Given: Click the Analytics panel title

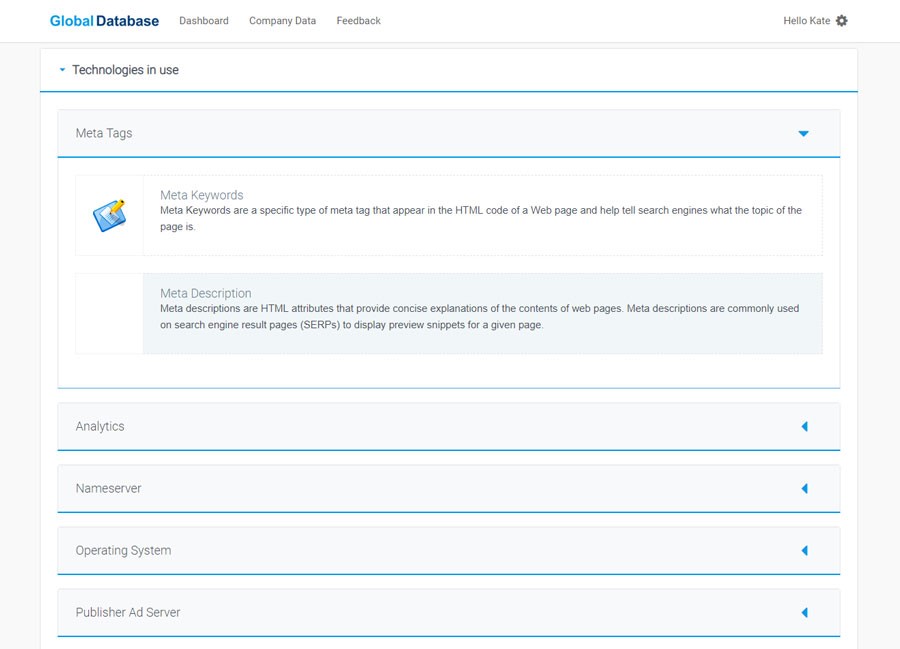Looking at the screenshot, I should [x=100, y=426].
